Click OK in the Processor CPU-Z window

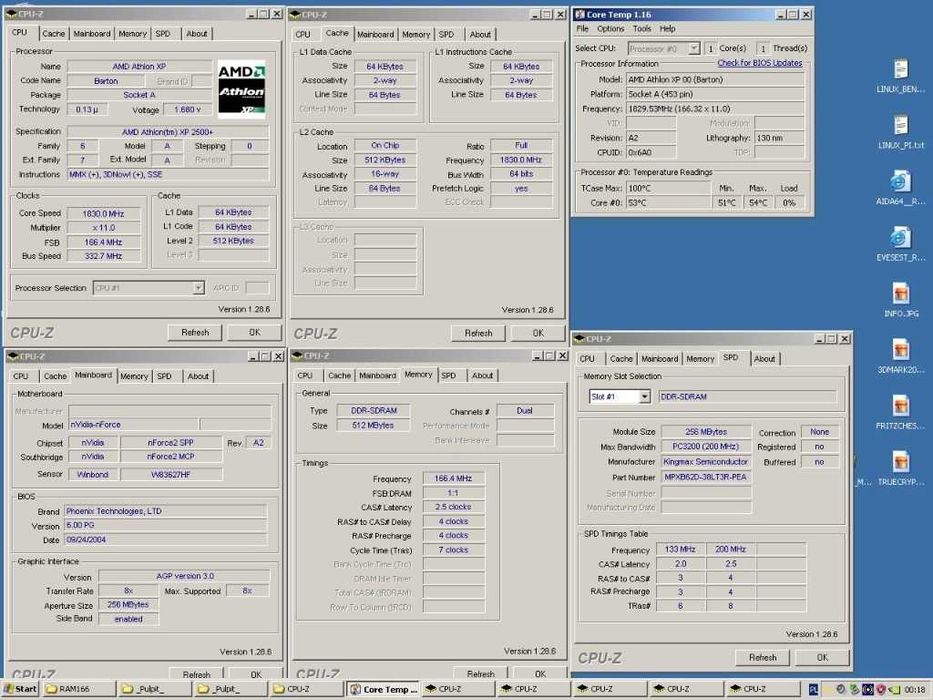pyautogui.click(x=255, y=332)
